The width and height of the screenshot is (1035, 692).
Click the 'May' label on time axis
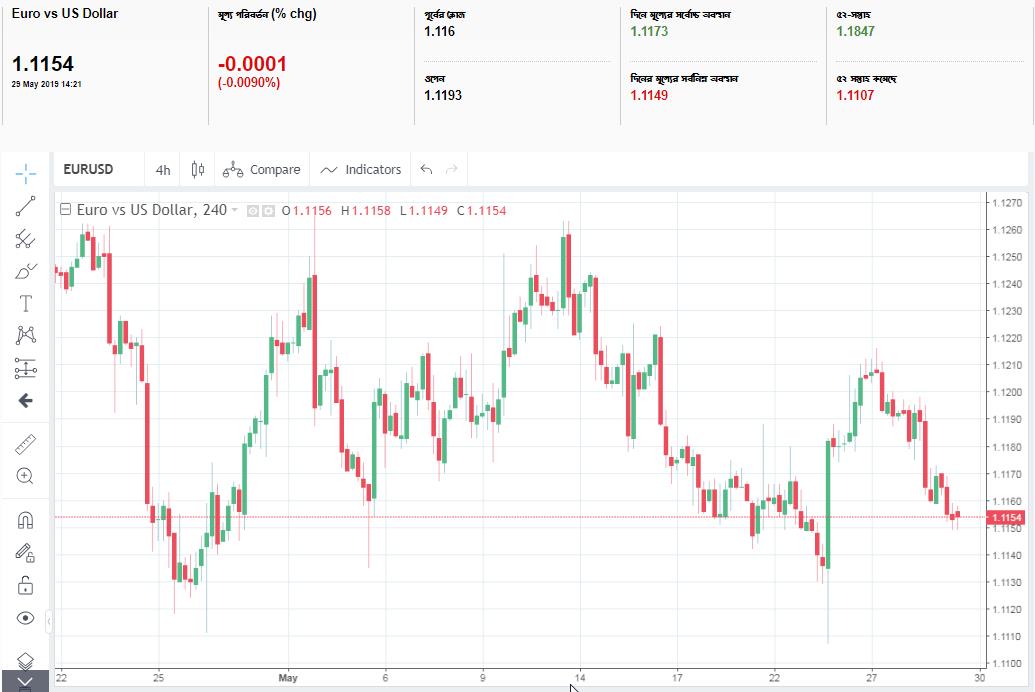point(288,677)
